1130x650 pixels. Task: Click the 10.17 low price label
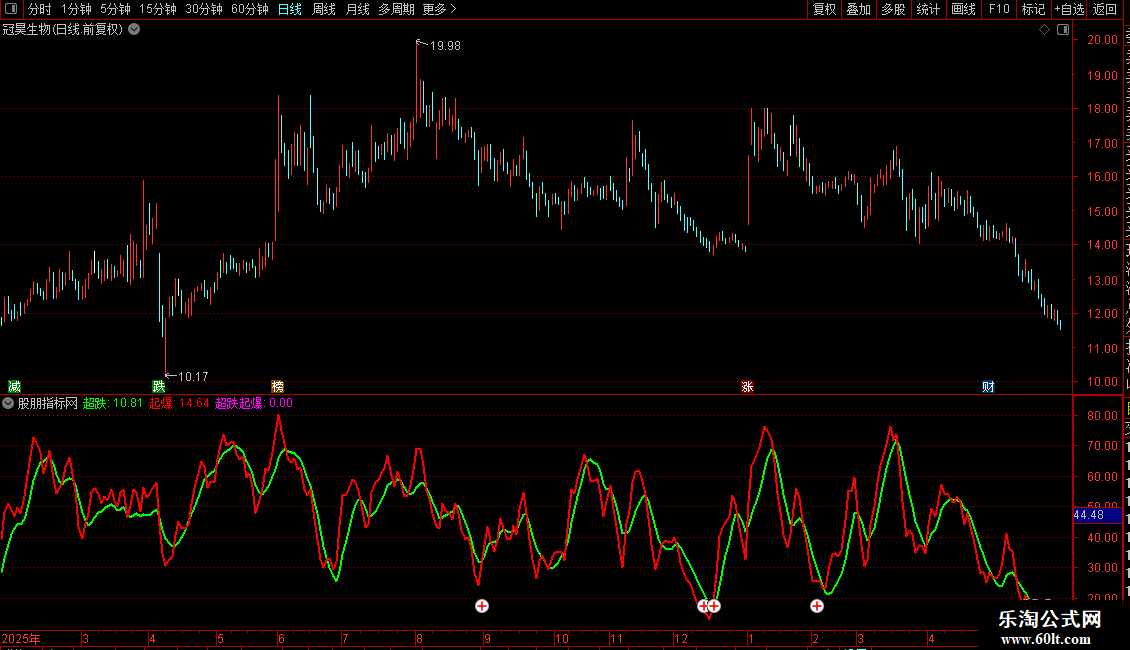(x=192, y=377)
